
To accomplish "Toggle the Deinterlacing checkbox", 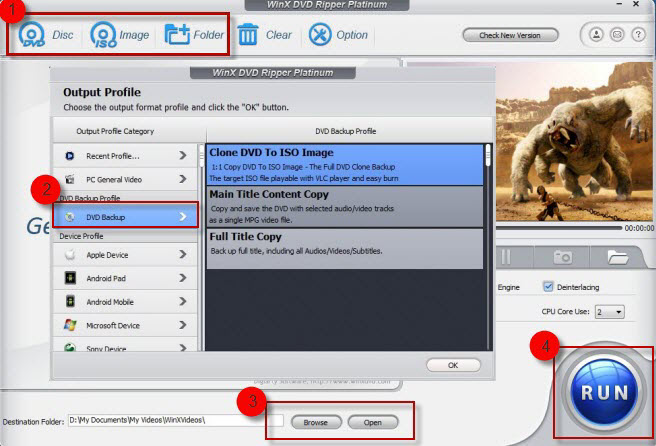I will point(548,287).
